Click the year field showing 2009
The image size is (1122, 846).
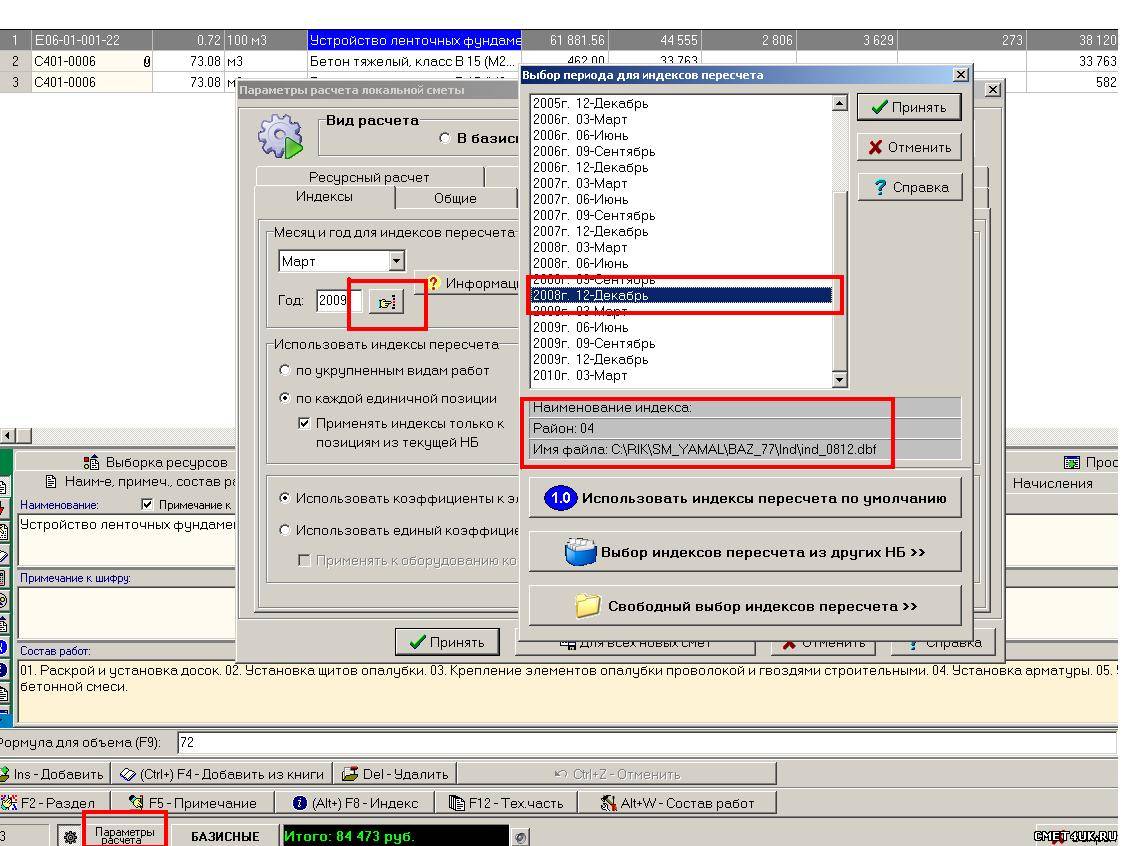(338, 301)
